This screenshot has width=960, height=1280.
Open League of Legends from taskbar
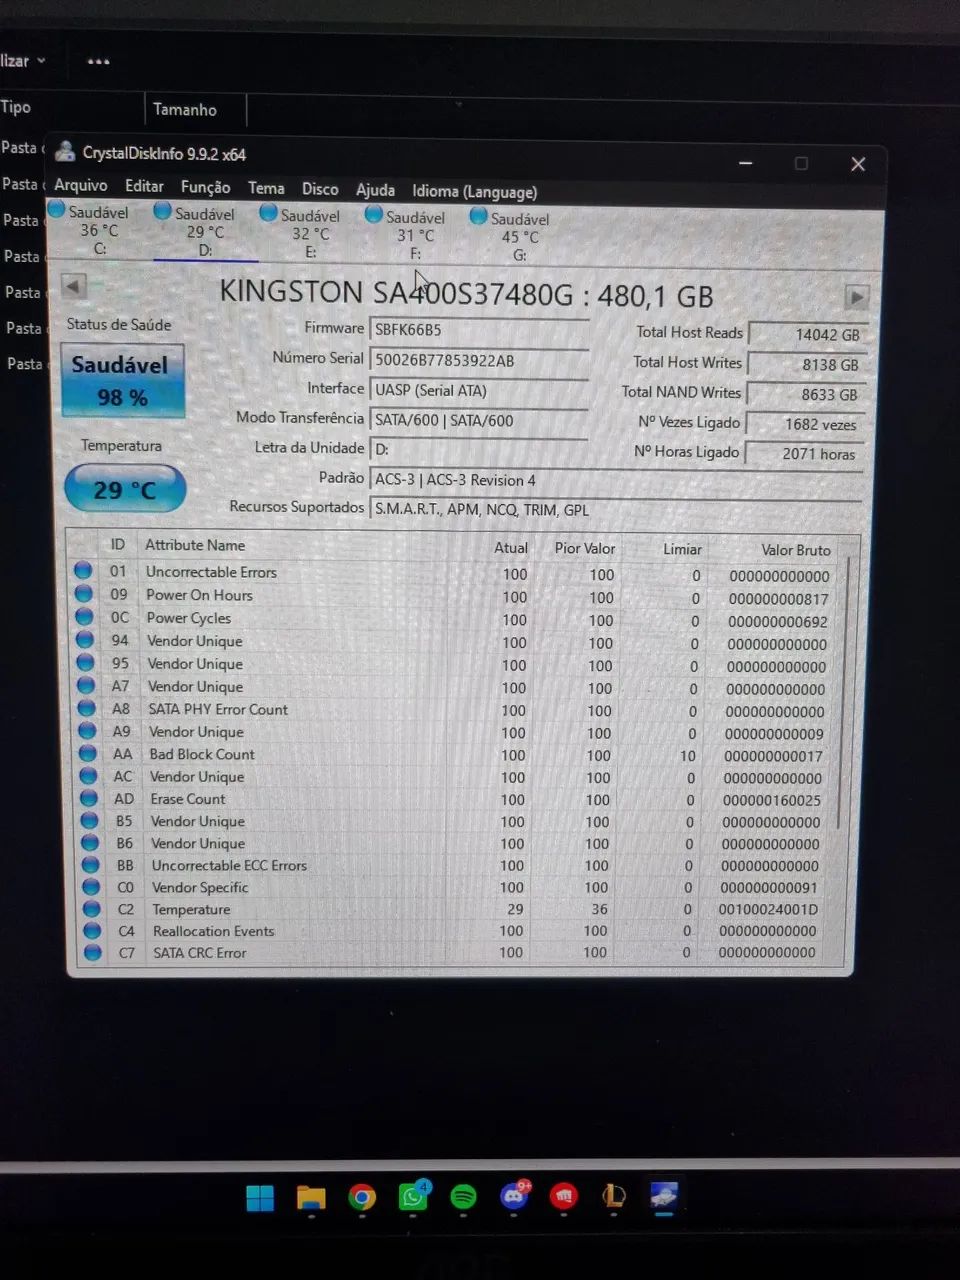pos(614,1195)
